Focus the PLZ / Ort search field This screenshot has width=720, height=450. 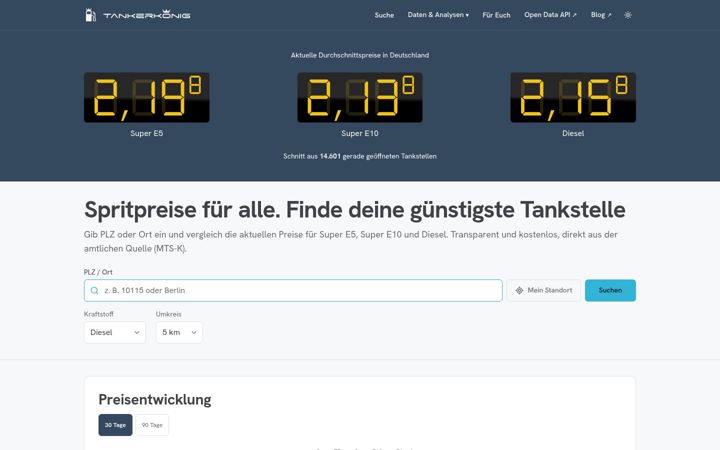[293, 290]
